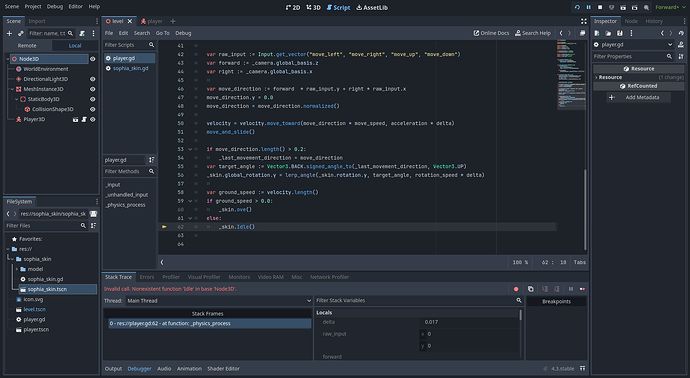
Task: Copy the debugger error with copy icon
Action: click(x=531, y=289)
